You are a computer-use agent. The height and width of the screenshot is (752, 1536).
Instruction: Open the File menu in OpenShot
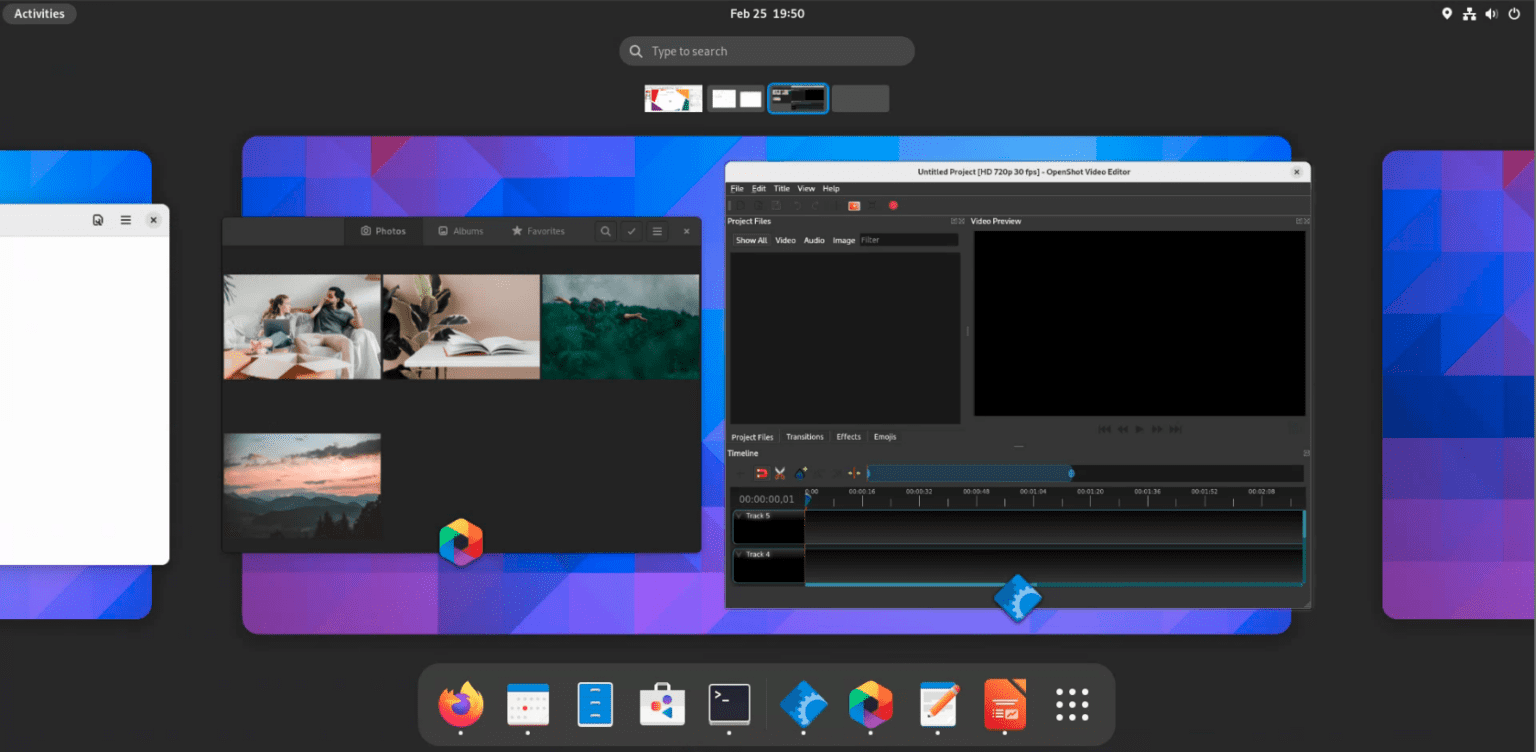pyautogui.click(x=737, y=188)
